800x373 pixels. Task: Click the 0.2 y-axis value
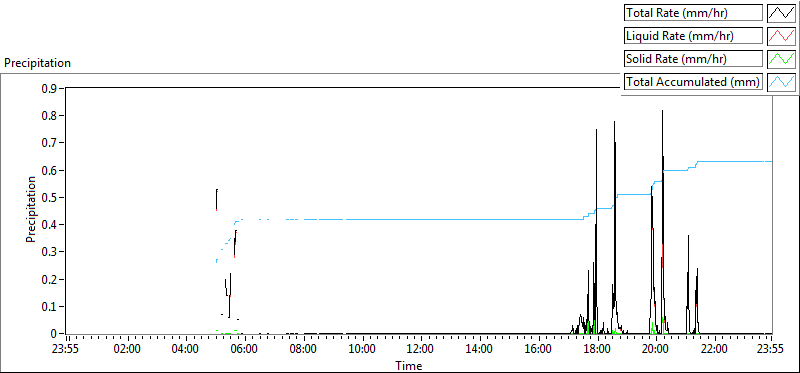pyautogui.click(x=50, y=280)
